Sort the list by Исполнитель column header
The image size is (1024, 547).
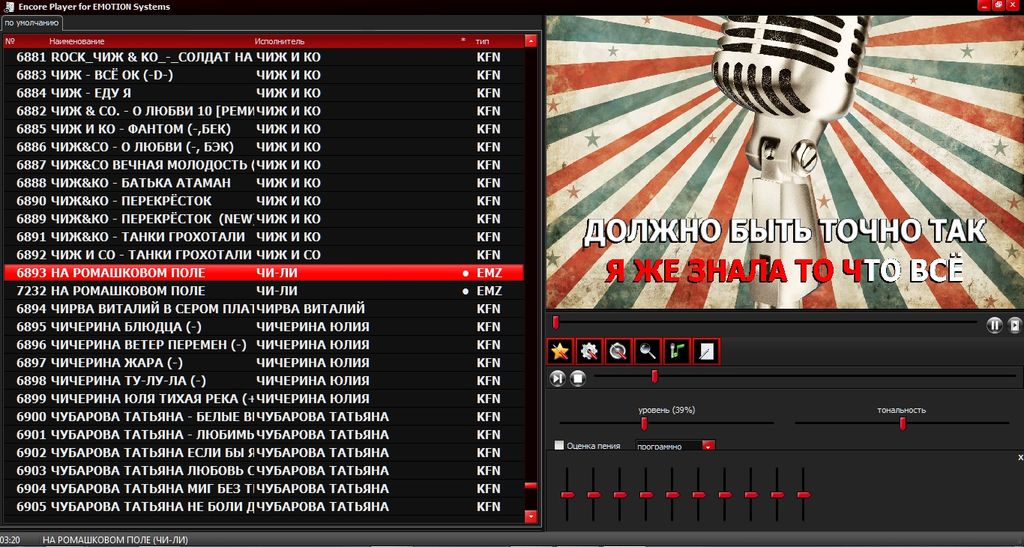click(279, 41)
